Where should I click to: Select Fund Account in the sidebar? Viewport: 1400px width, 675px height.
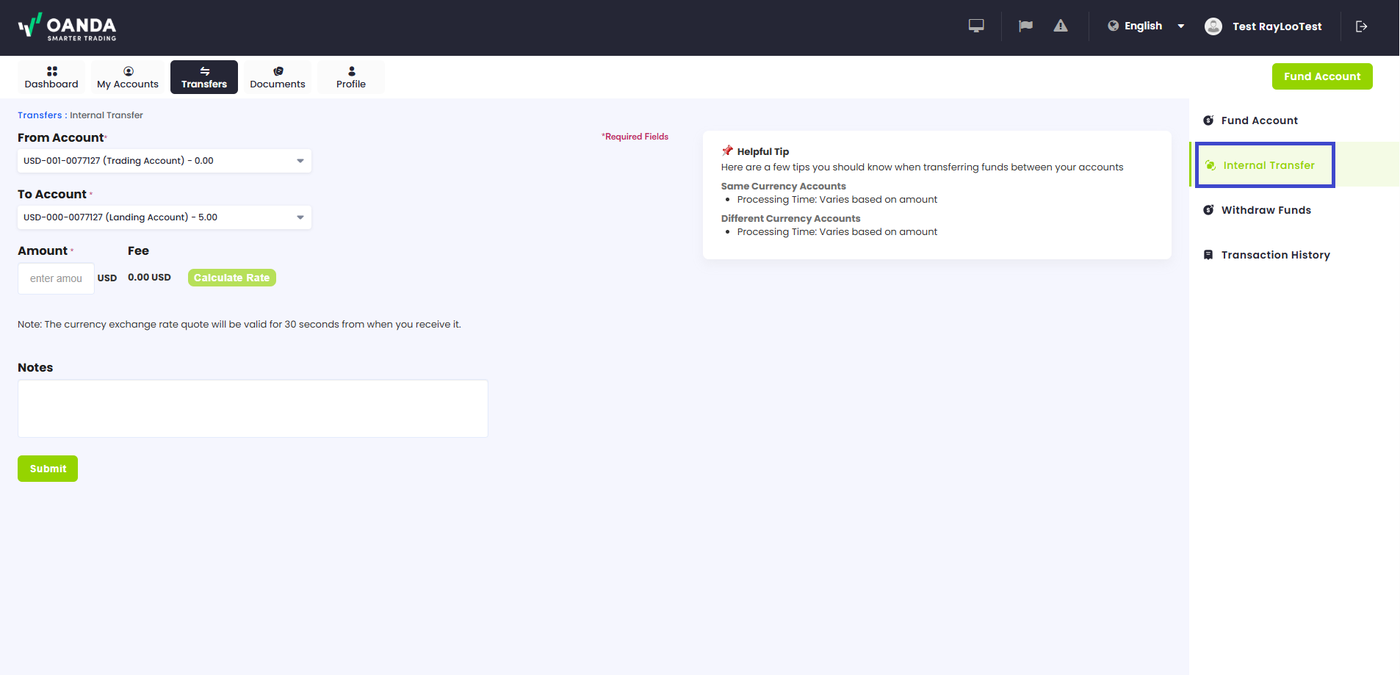[x=1259, y=120]
